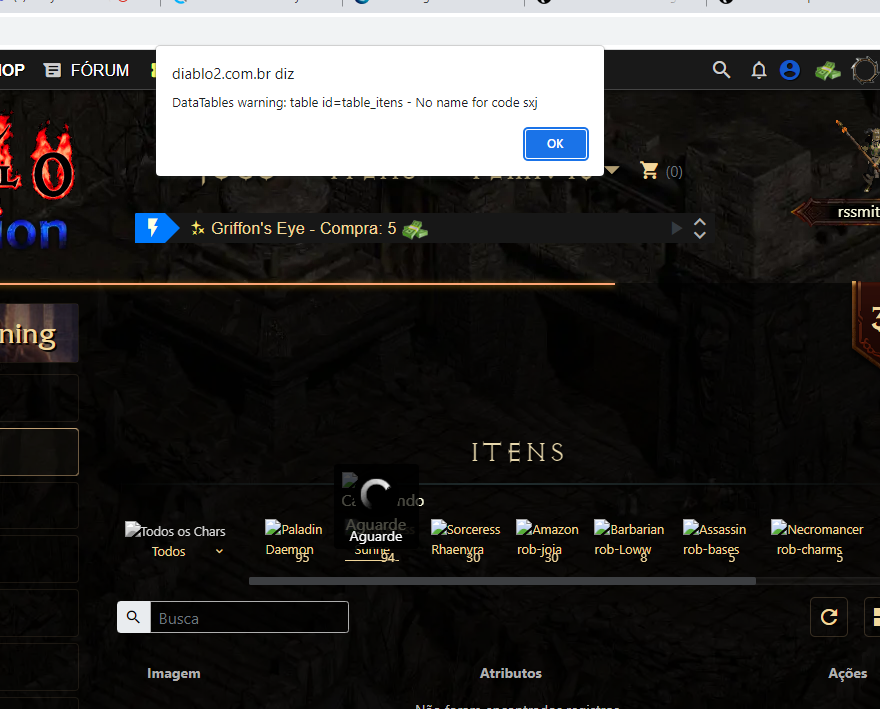880x709 pixels.
Task: Select the Amazon rob-joia character tab
Action: coord(547,540)
